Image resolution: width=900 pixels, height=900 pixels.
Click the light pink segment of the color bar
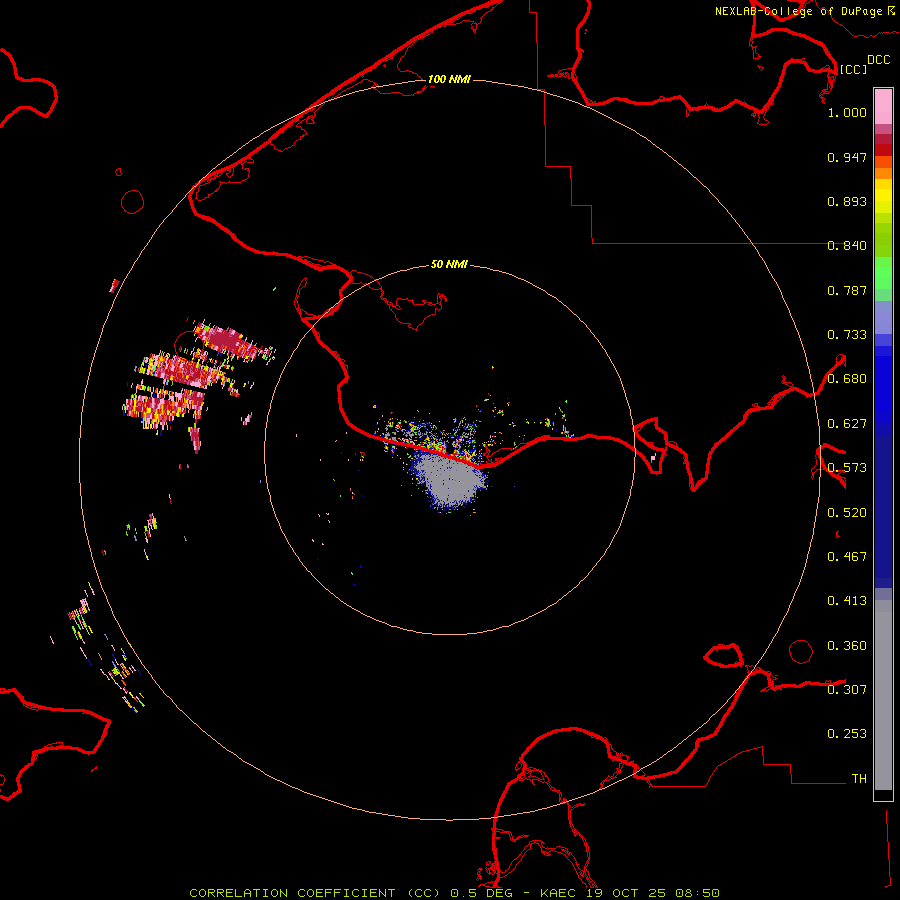(883, 106)
